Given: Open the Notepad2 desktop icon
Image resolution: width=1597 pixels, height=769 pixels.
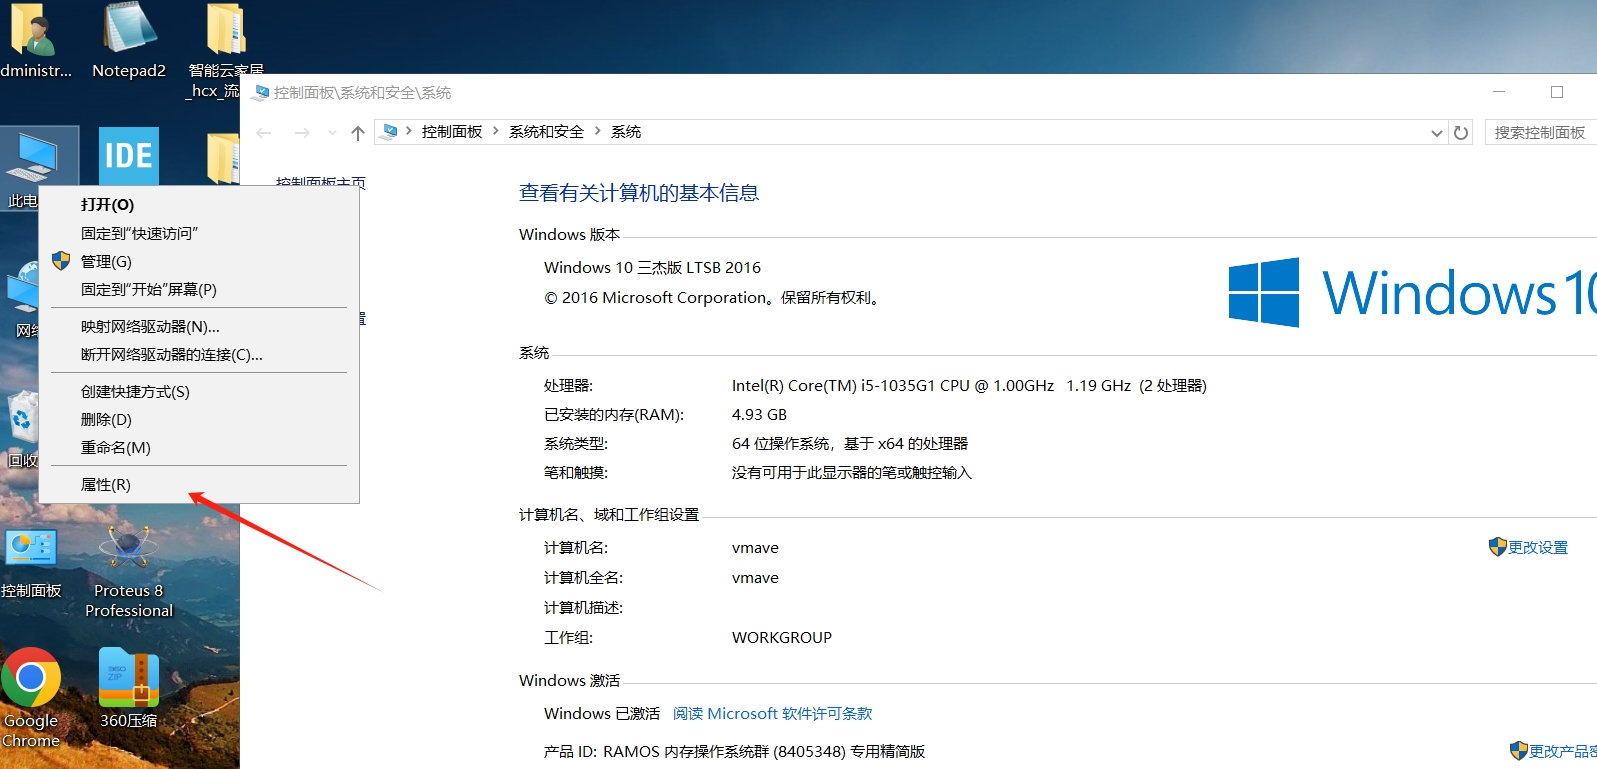Looking at the screenshot, I should point(129,40).
